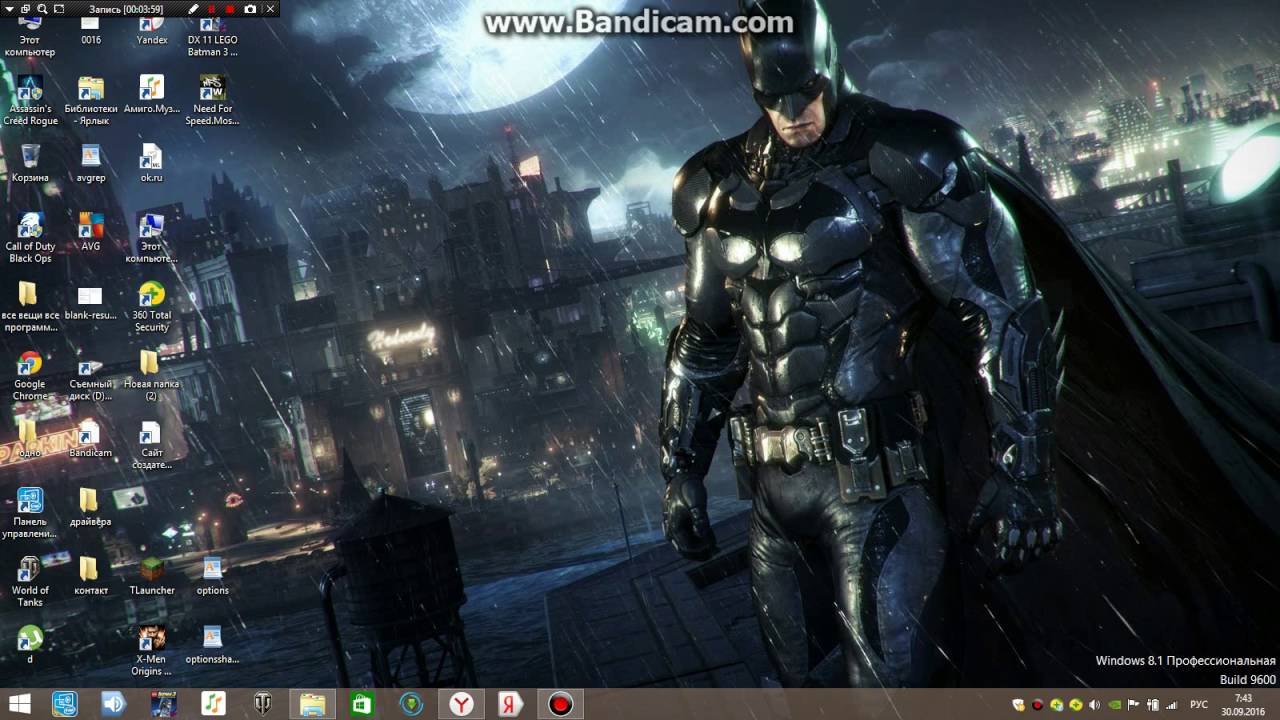
Task: Pause the Bandicam recording
Action: (212, 9)
